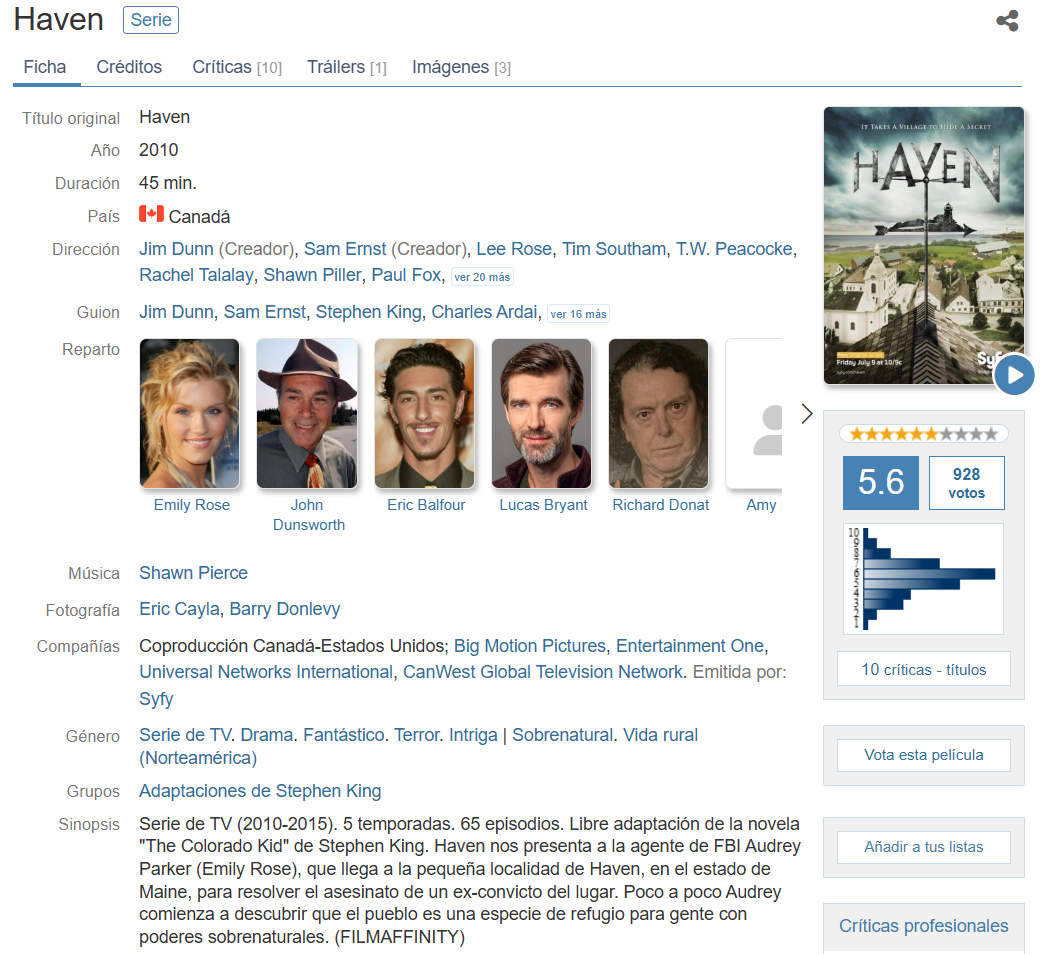
Task: Open Emily Rose's cast photo
Action: pos(190,413)
